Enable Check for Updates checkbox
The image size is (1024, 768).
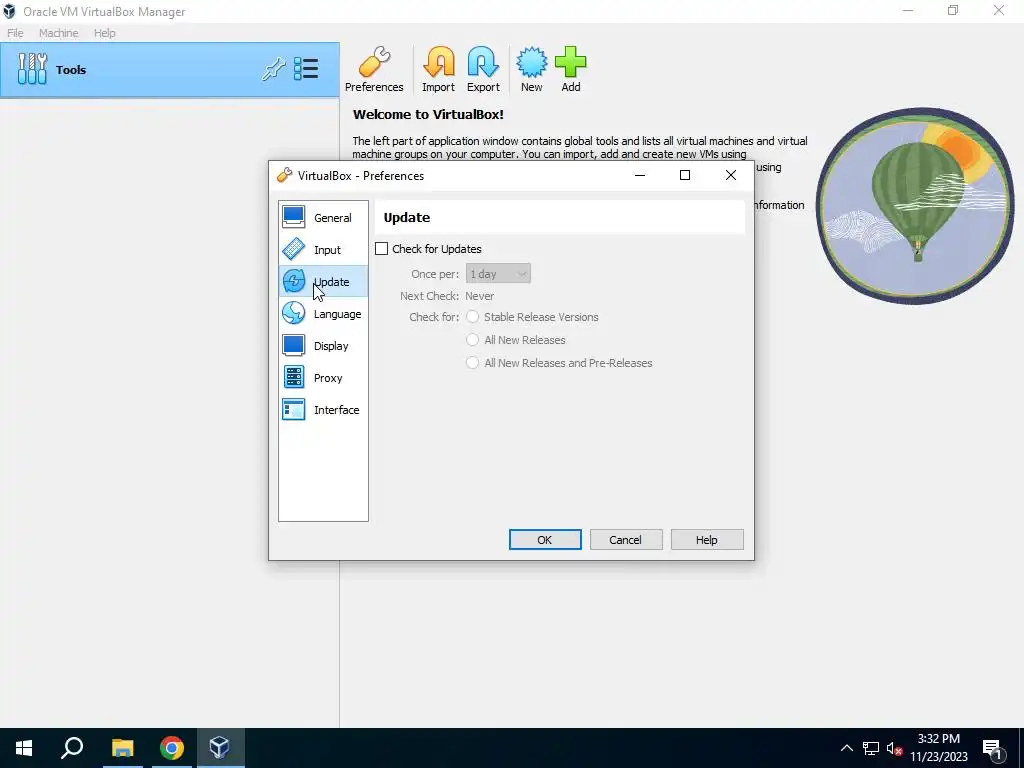pyautogui.click(x=381, y=249)
